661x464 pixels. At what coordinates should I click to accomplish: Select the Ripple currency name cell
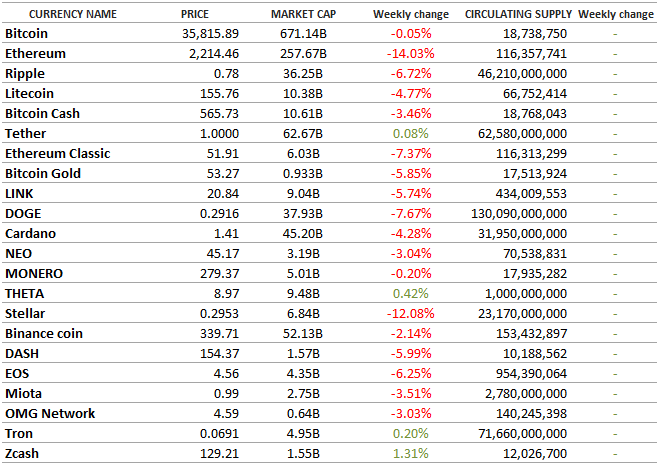[25, 73]
